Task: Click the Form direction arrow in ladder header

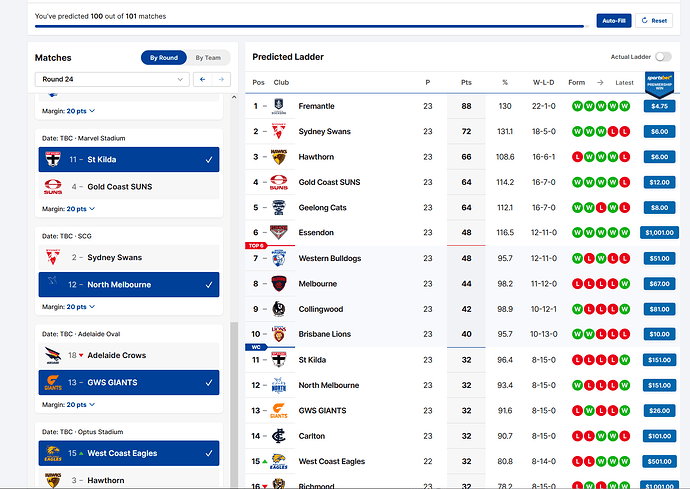Action: click(600, 82)
